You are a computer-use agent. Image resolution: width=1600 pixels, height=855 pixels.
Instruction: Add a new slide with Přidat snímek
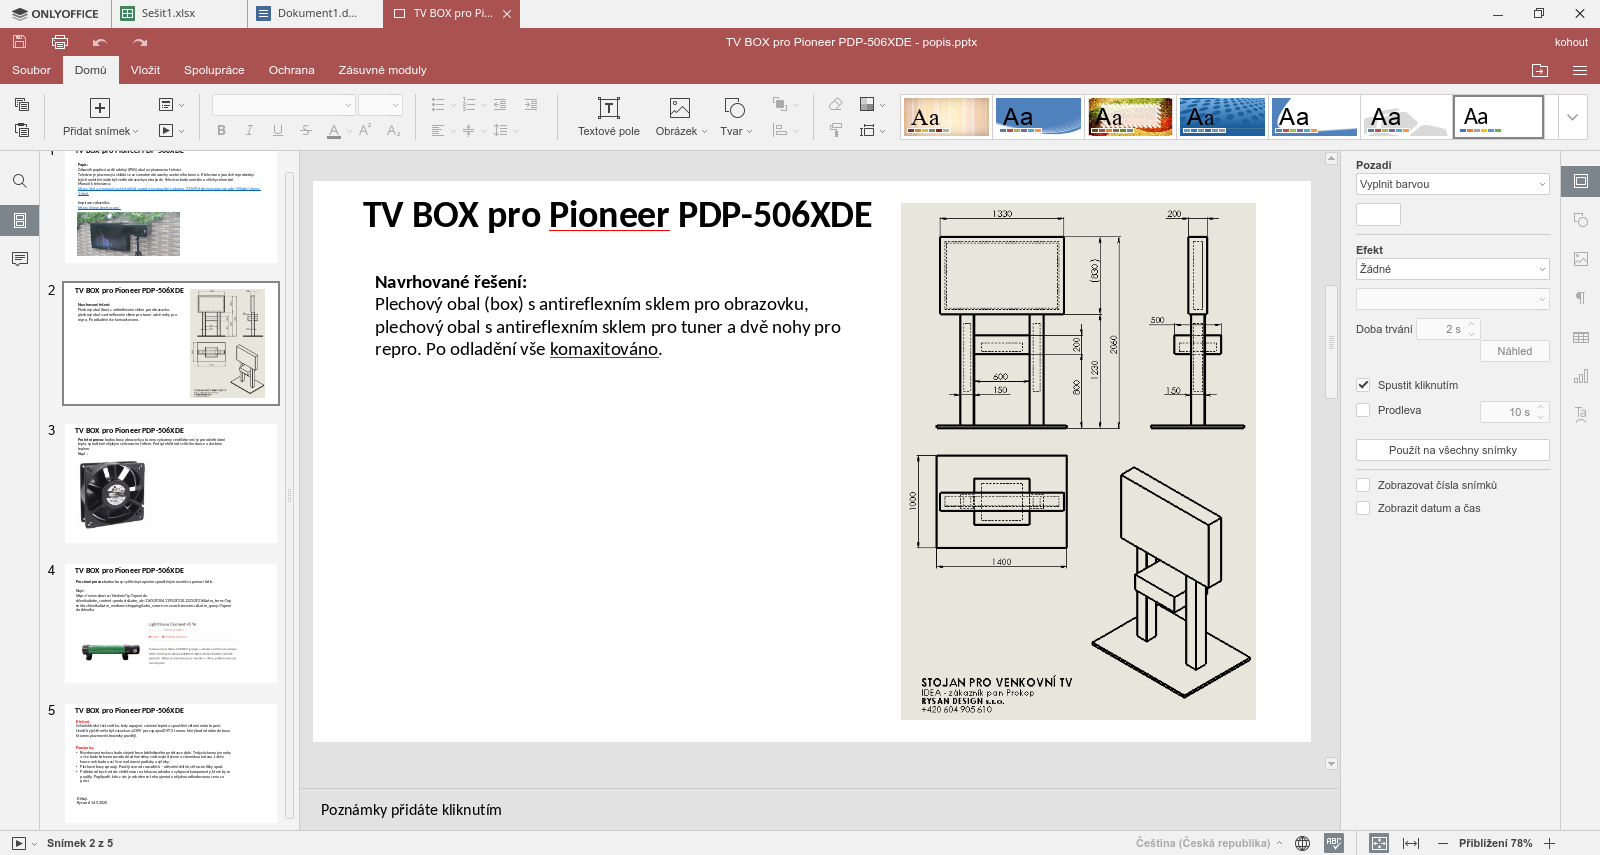(x=100, y=117)
